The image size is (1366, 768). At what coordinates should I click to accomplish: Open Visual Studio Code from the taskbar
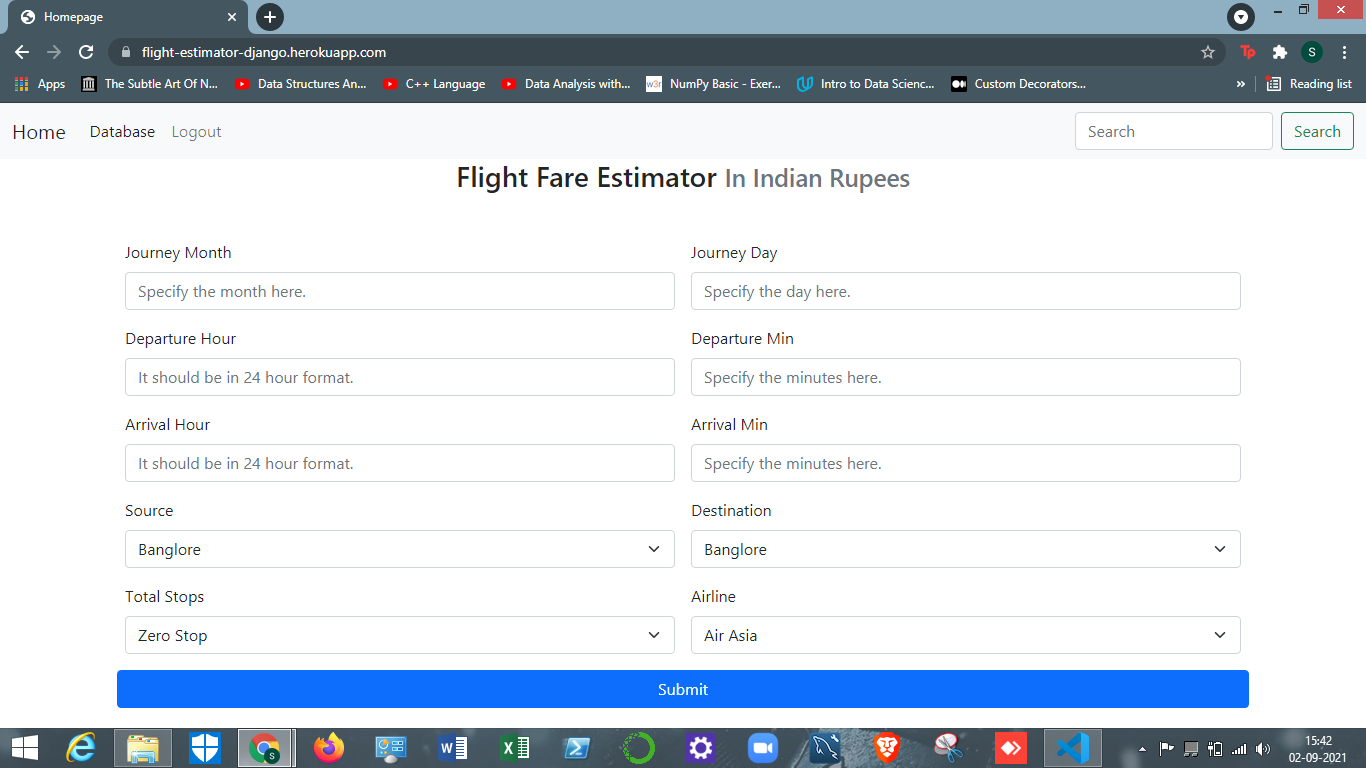[x=1073, y=747]
